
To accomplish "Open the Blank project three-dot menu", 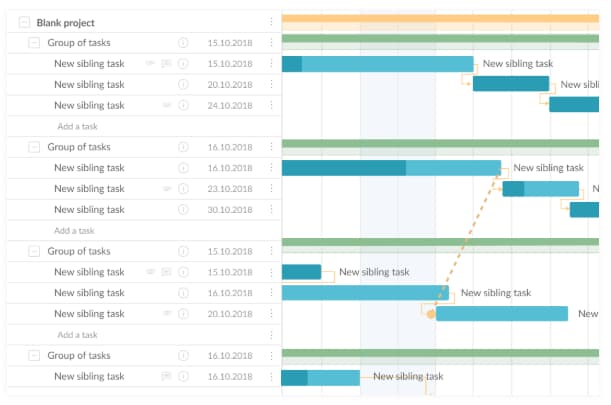I will tap(271, 22).
